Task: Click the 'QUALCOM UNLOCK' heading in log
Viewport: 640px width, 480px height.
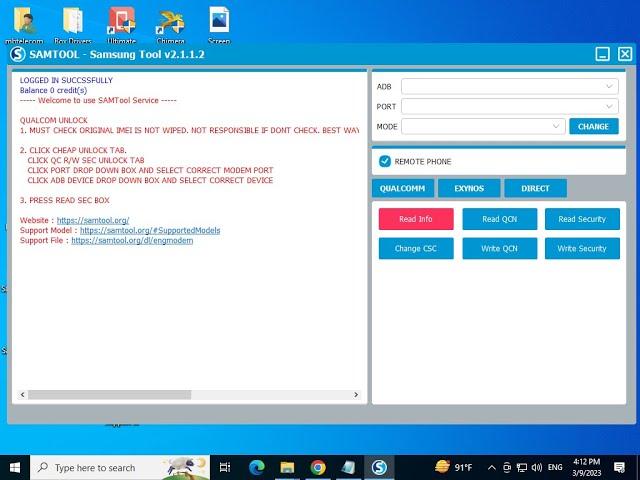Action: click(x=53, y=120)
